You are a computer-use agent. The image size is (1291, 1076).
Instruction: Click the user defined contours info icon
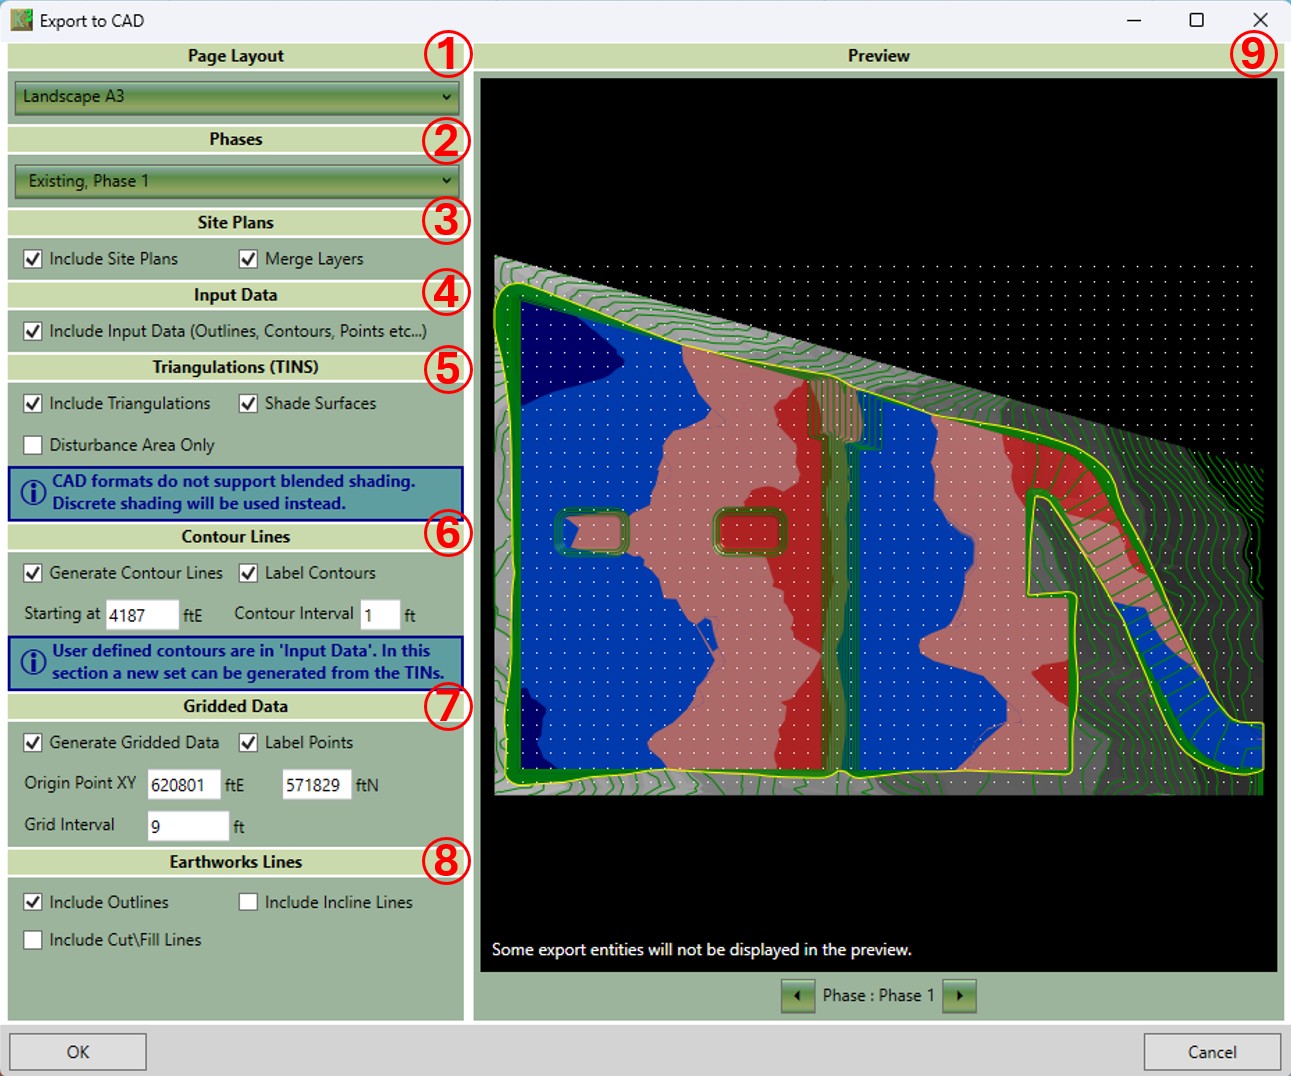tap(33, 662)
